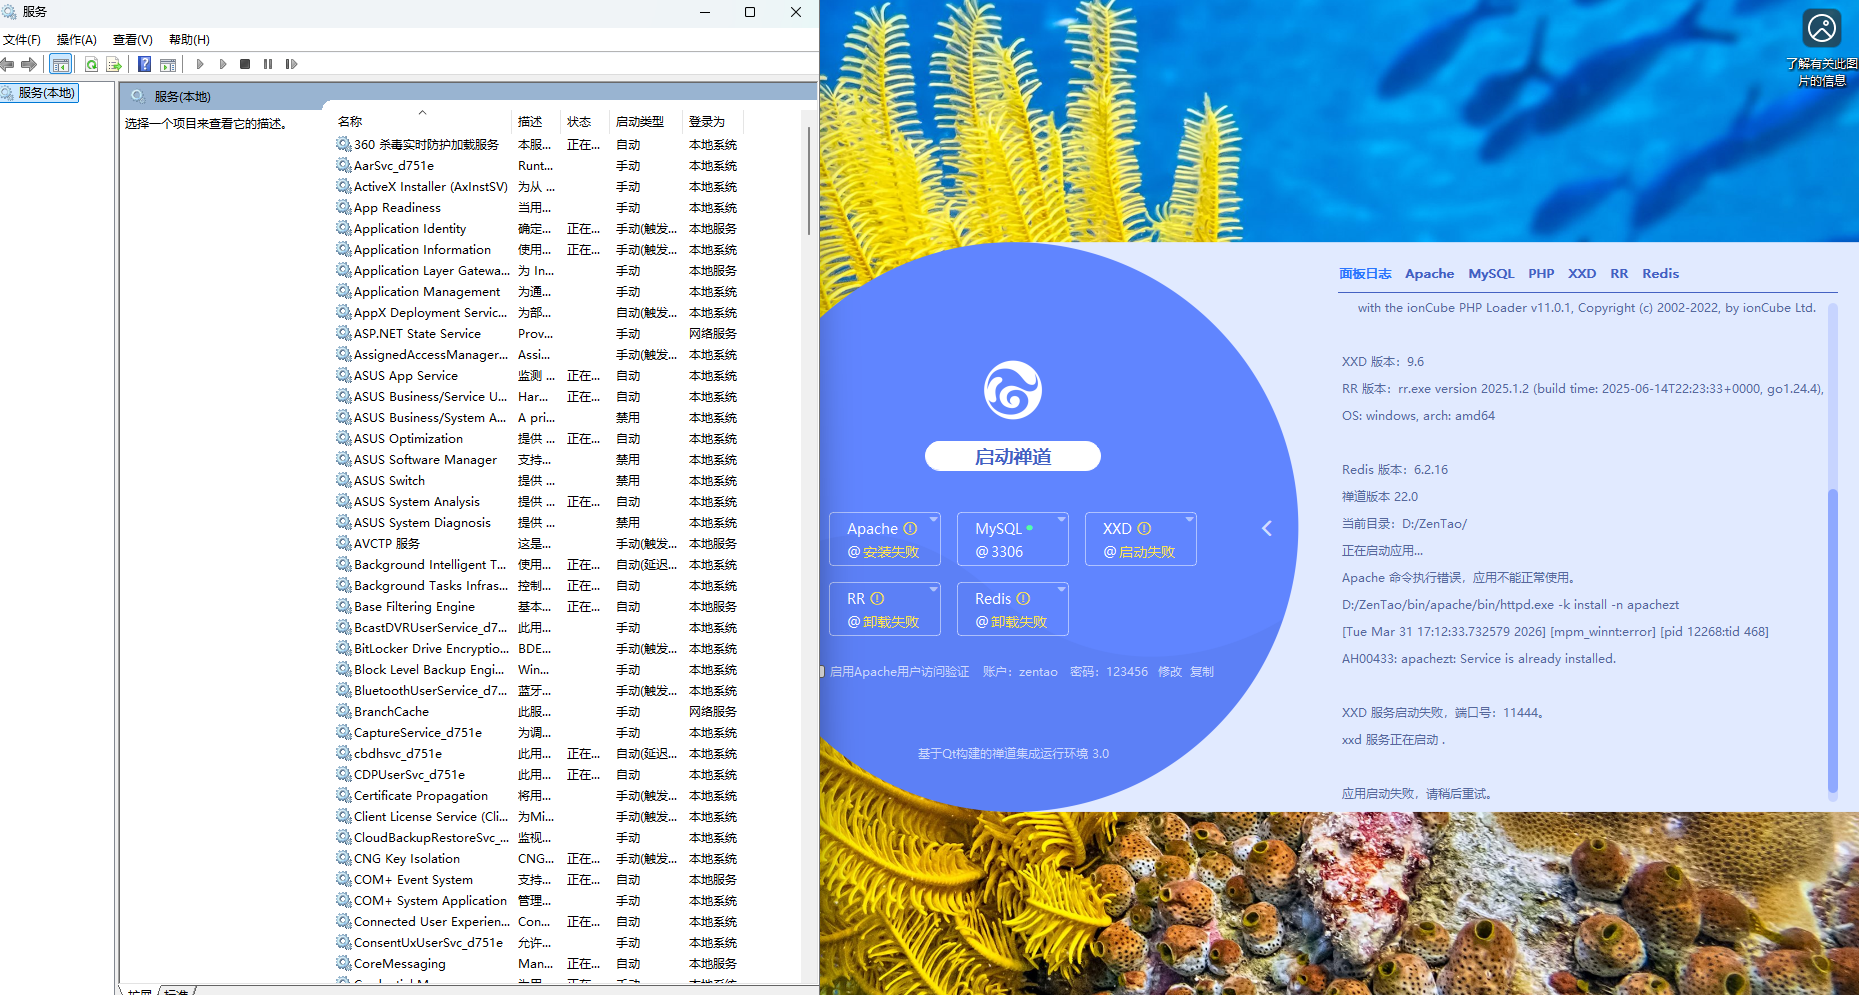Stop the service with the square icon
1859x995 pixels.
tap(245, 64)
